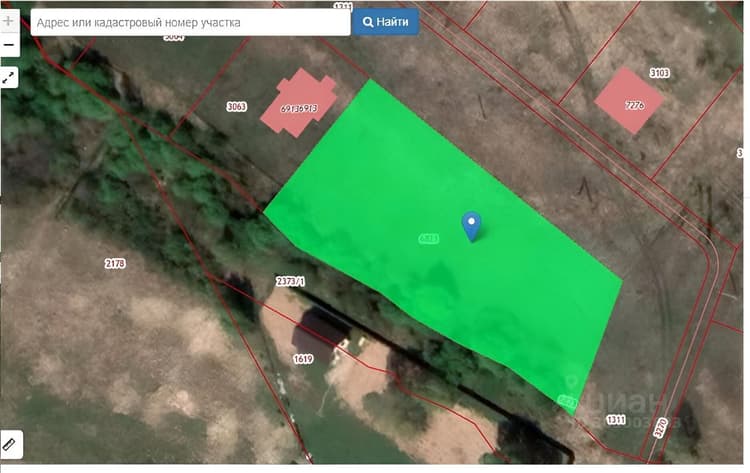750x473 pixels.
Task: Click road parcel label 3270
Action: pyautogui.click(x=660, y=427)
